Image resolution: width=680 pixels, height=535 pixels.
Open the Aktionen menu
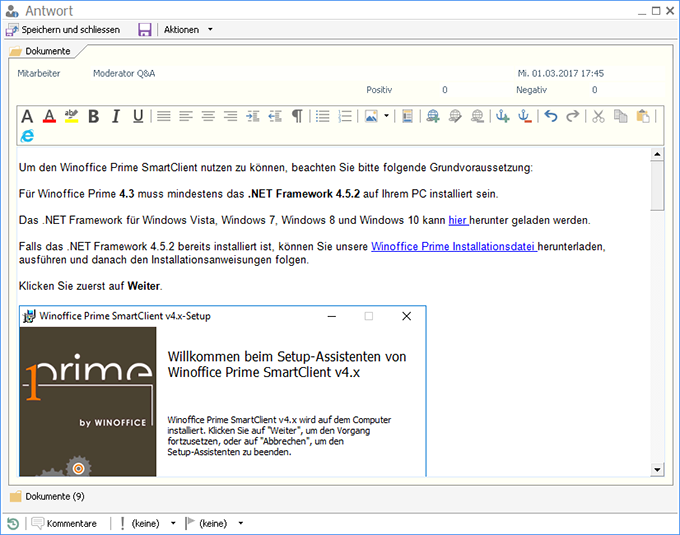pyautogui.click(x=181, y=29)
